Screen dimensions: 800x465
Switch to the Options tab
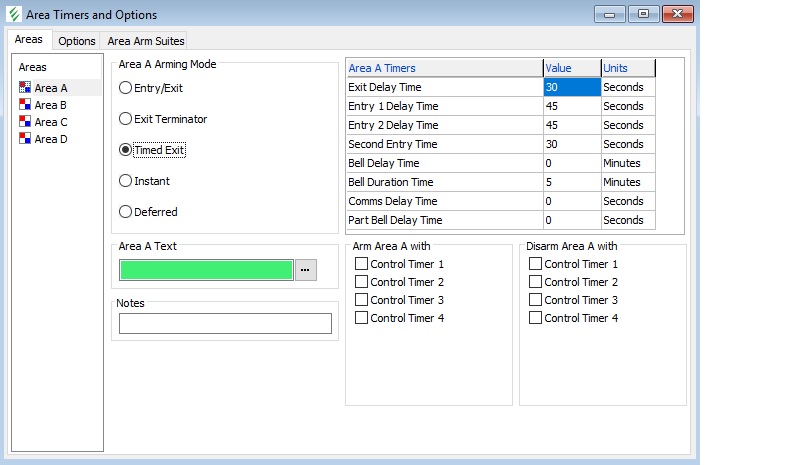[x=76, y=41]
